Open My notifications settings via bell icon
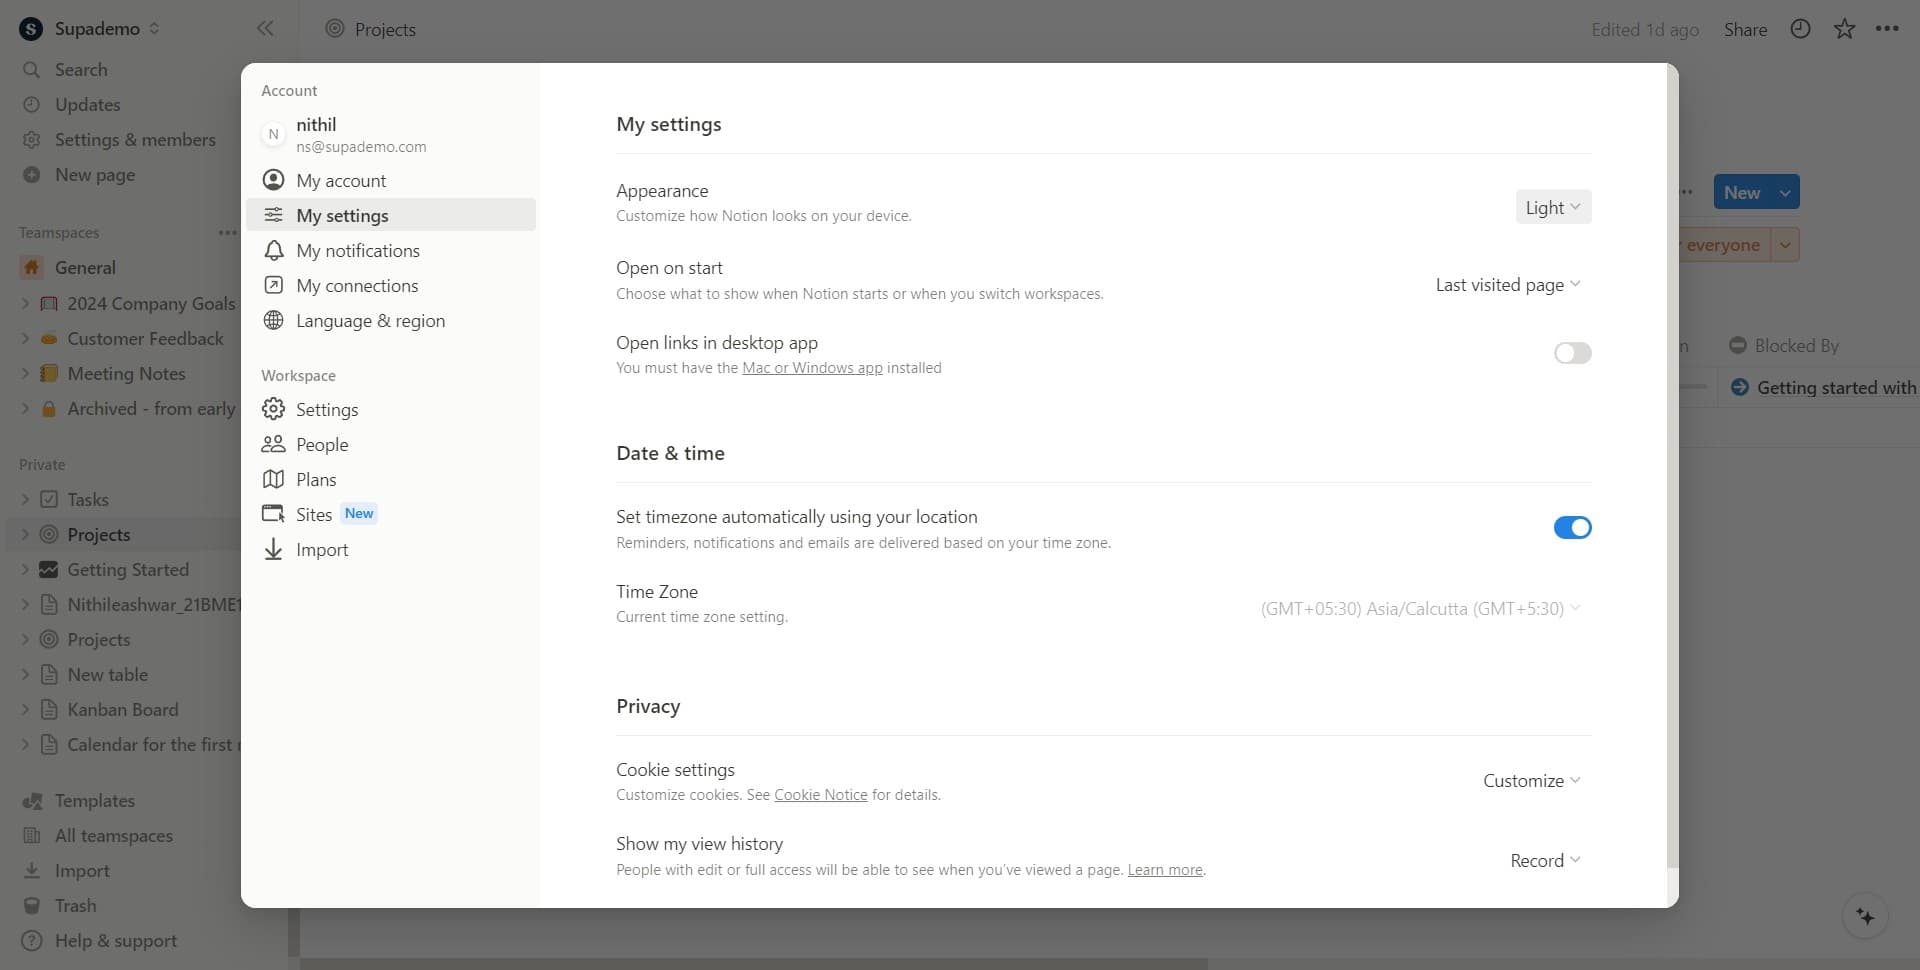This screenshot has width=1920, height=970. (x=273, y=250)
